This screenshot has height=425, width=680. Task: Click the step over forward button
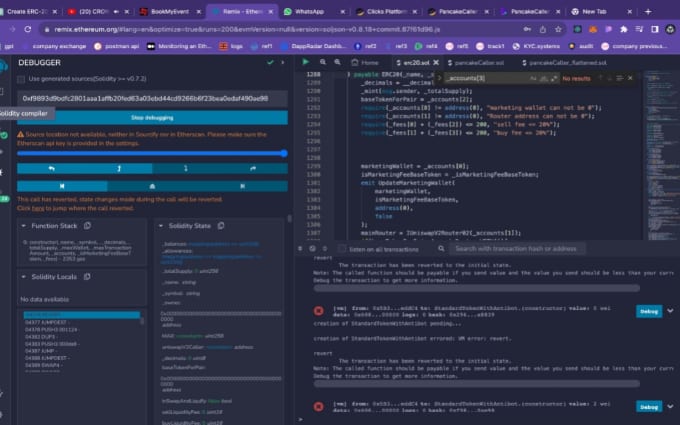click(253, 168)
